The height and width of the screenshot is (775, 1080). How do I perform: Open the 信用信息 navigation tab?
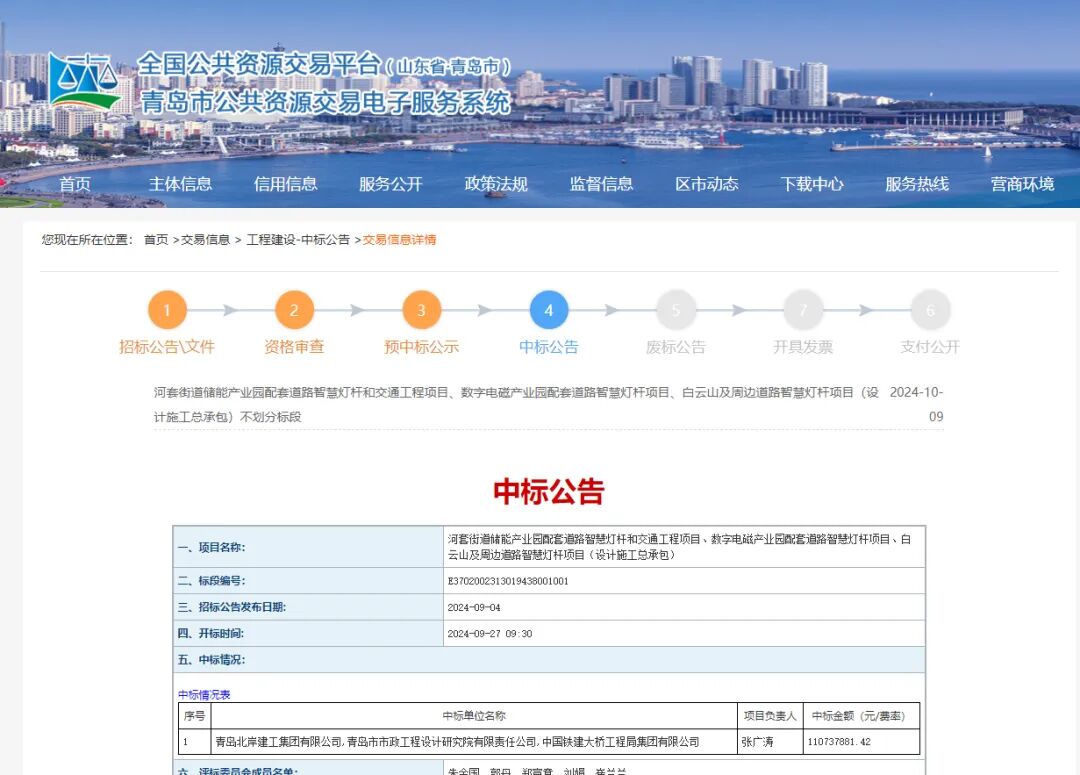(286, 184)
